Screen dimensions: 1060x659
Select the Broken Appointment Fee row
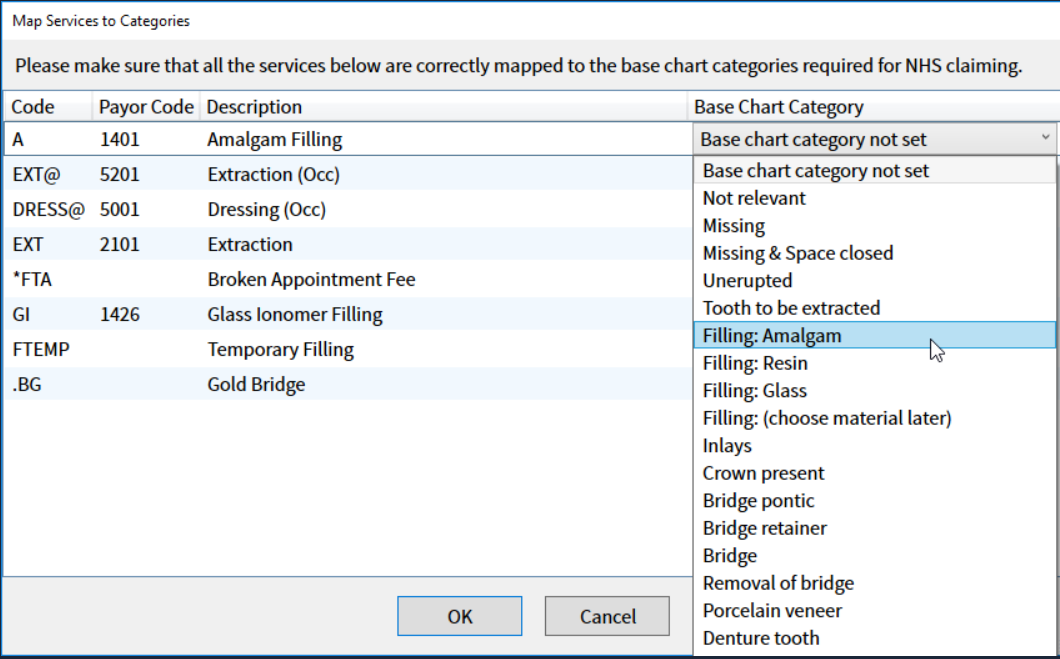click(x=311, y=279)
